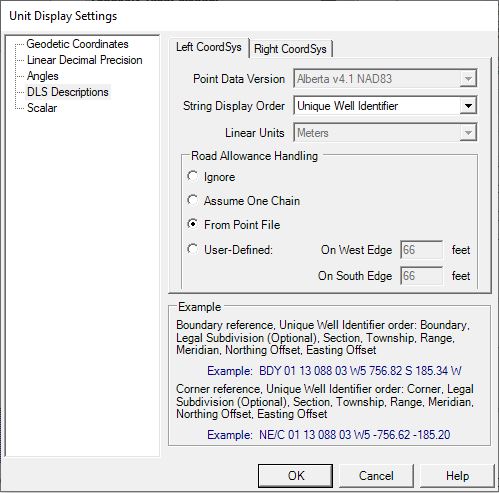Confirm settings with the OK button

[x=296, y=476]
